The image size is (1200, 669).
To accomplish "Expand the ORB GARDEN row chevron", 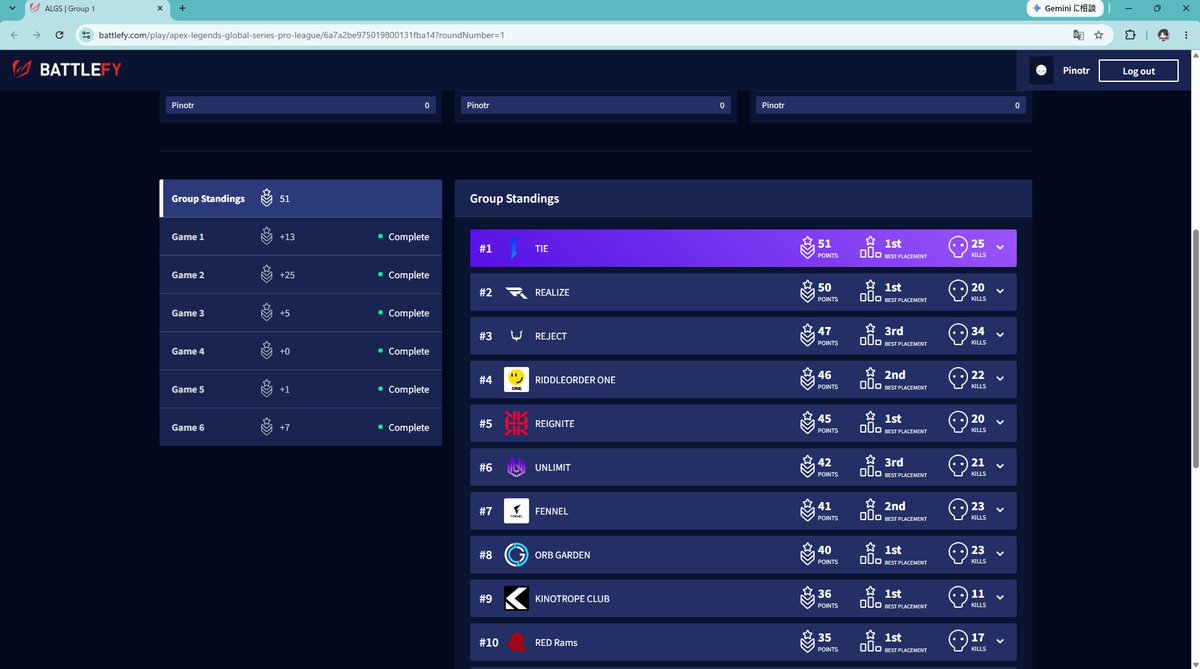I will click(1000, 555).
